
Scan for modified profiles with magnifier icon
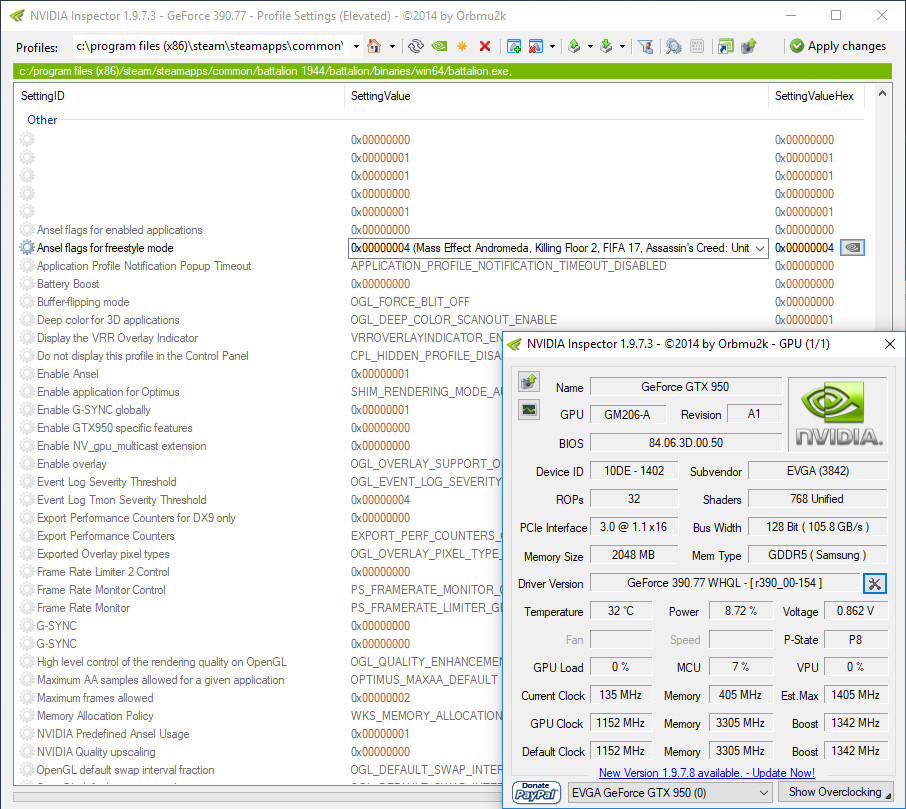(673, 46)
